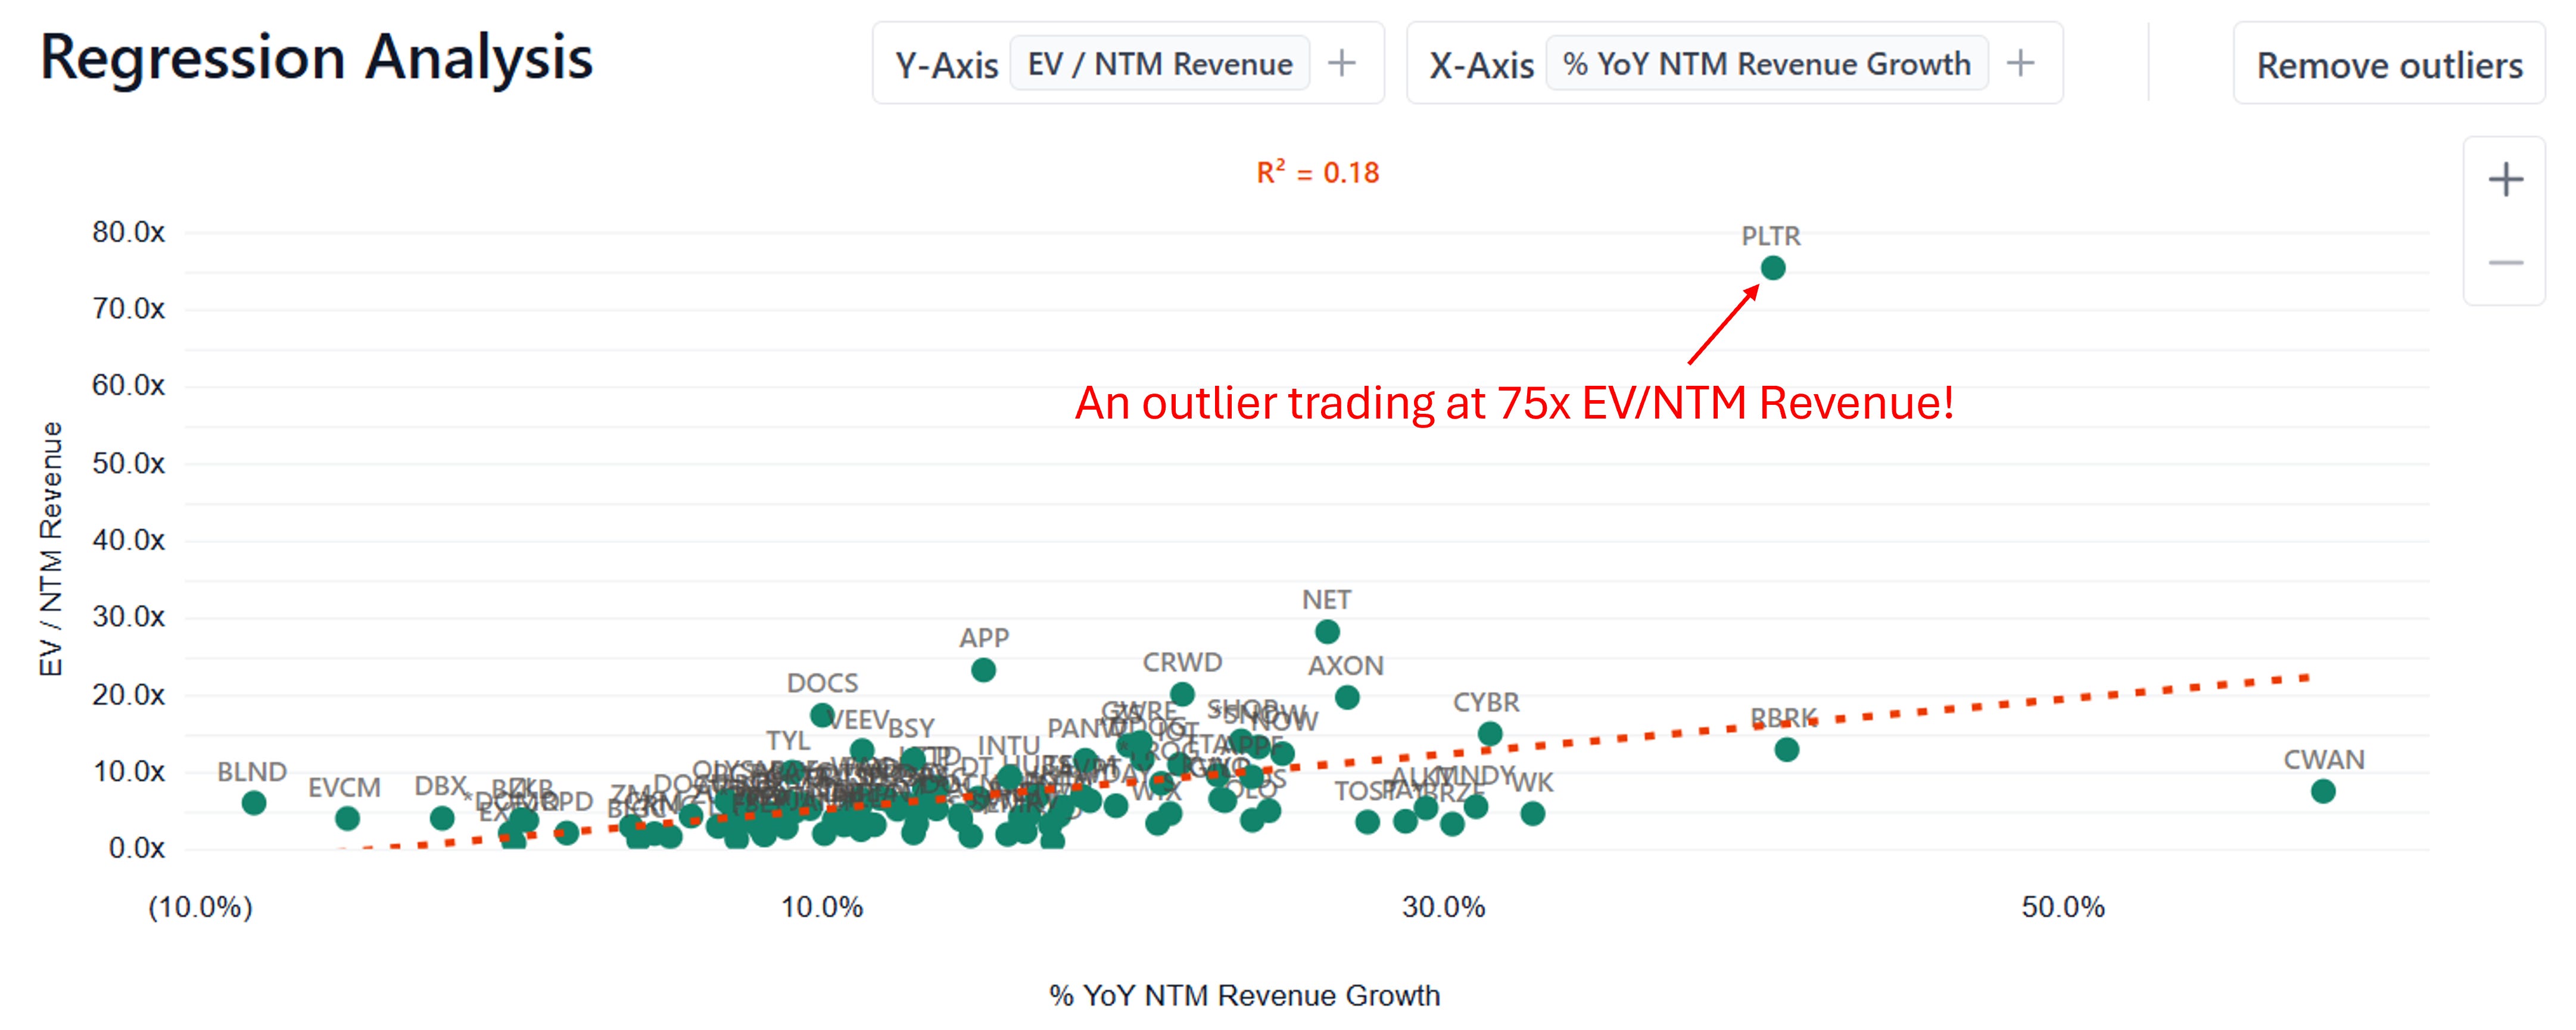
Task: Click the DBX data point
Action: (x=442, y=818)
